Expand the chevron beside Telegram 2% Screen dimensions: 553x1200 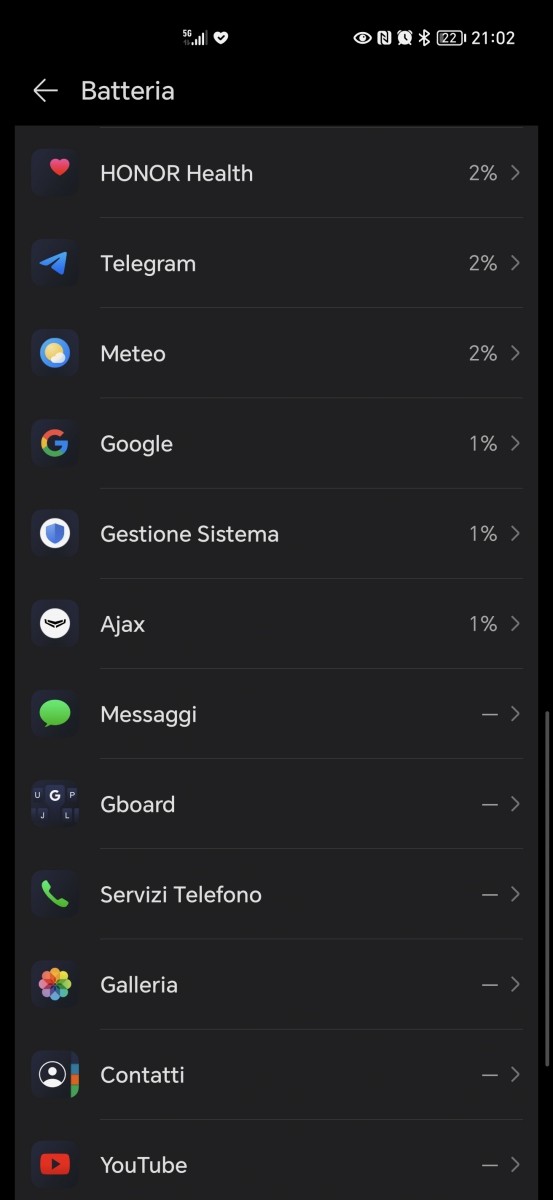coord(515,263)
